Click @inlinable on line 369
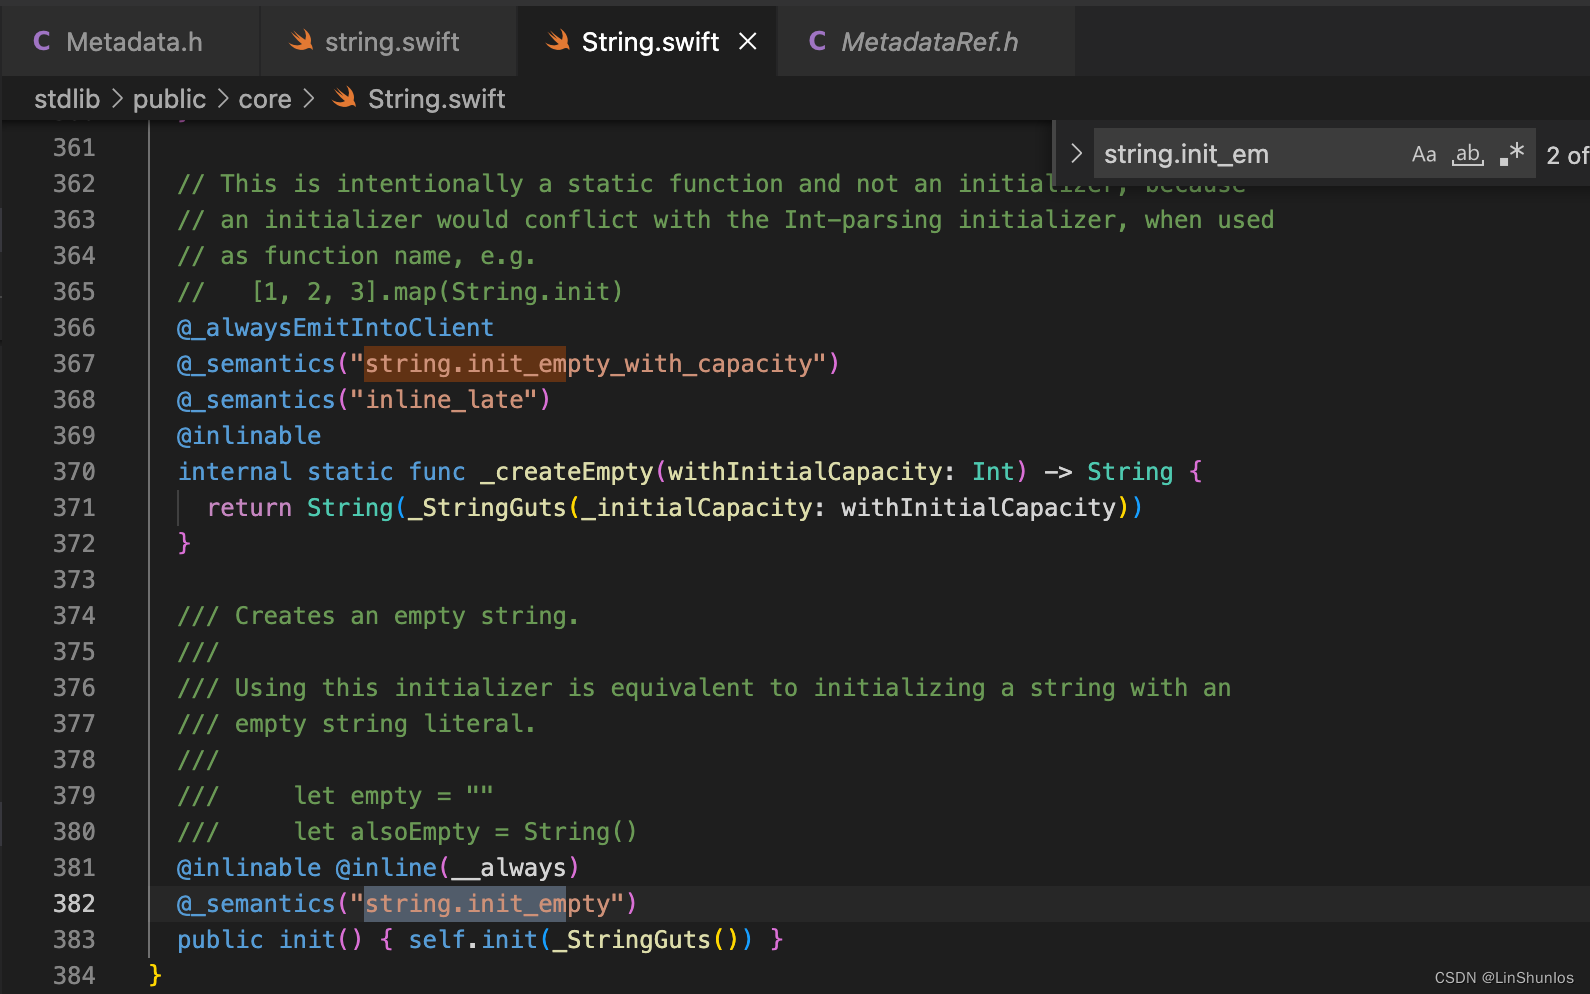1590x994 pixels. click(249, 436)
